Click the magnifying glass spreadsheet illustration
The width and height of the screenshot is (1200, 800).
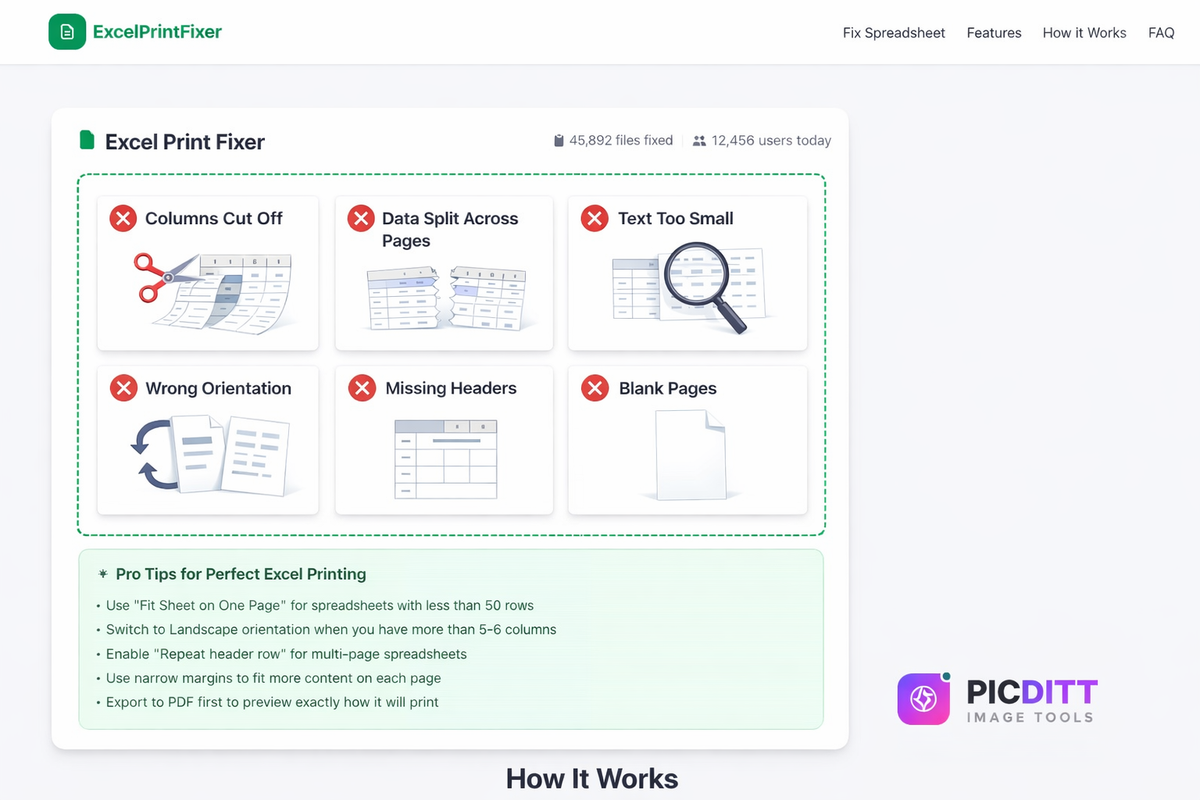click(690, 287)
